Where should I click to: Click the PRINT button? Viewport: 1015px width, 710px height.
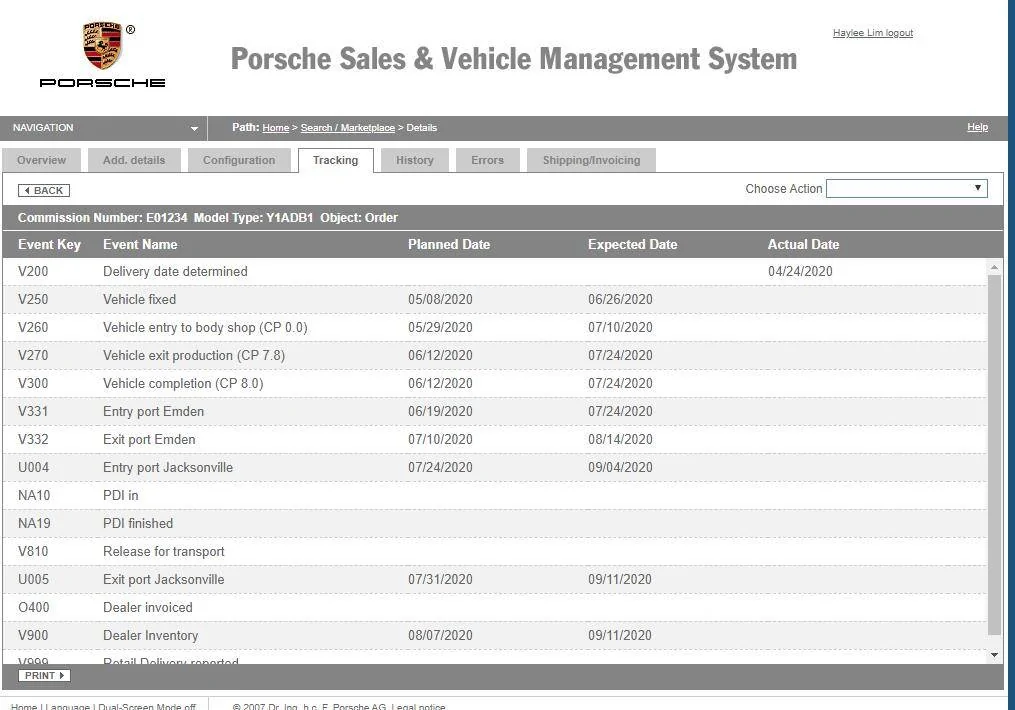coord(44,676)
